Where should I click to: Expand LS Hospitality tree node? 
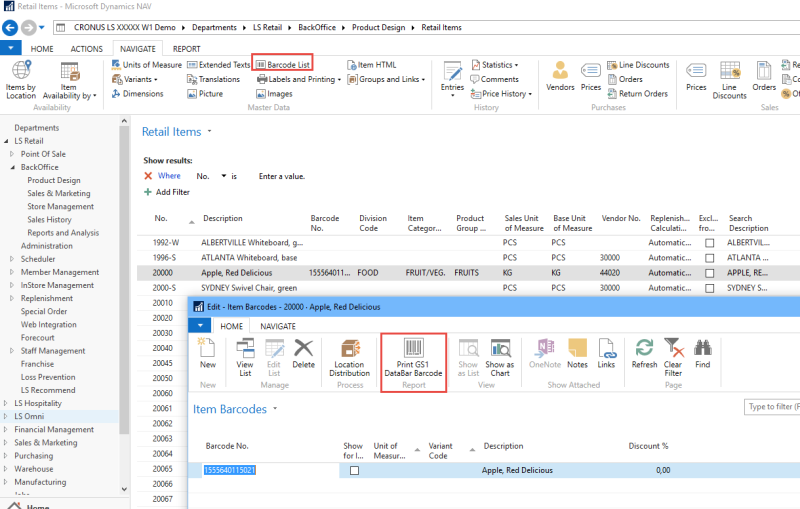pyautogui.click(x=6, y=403)
